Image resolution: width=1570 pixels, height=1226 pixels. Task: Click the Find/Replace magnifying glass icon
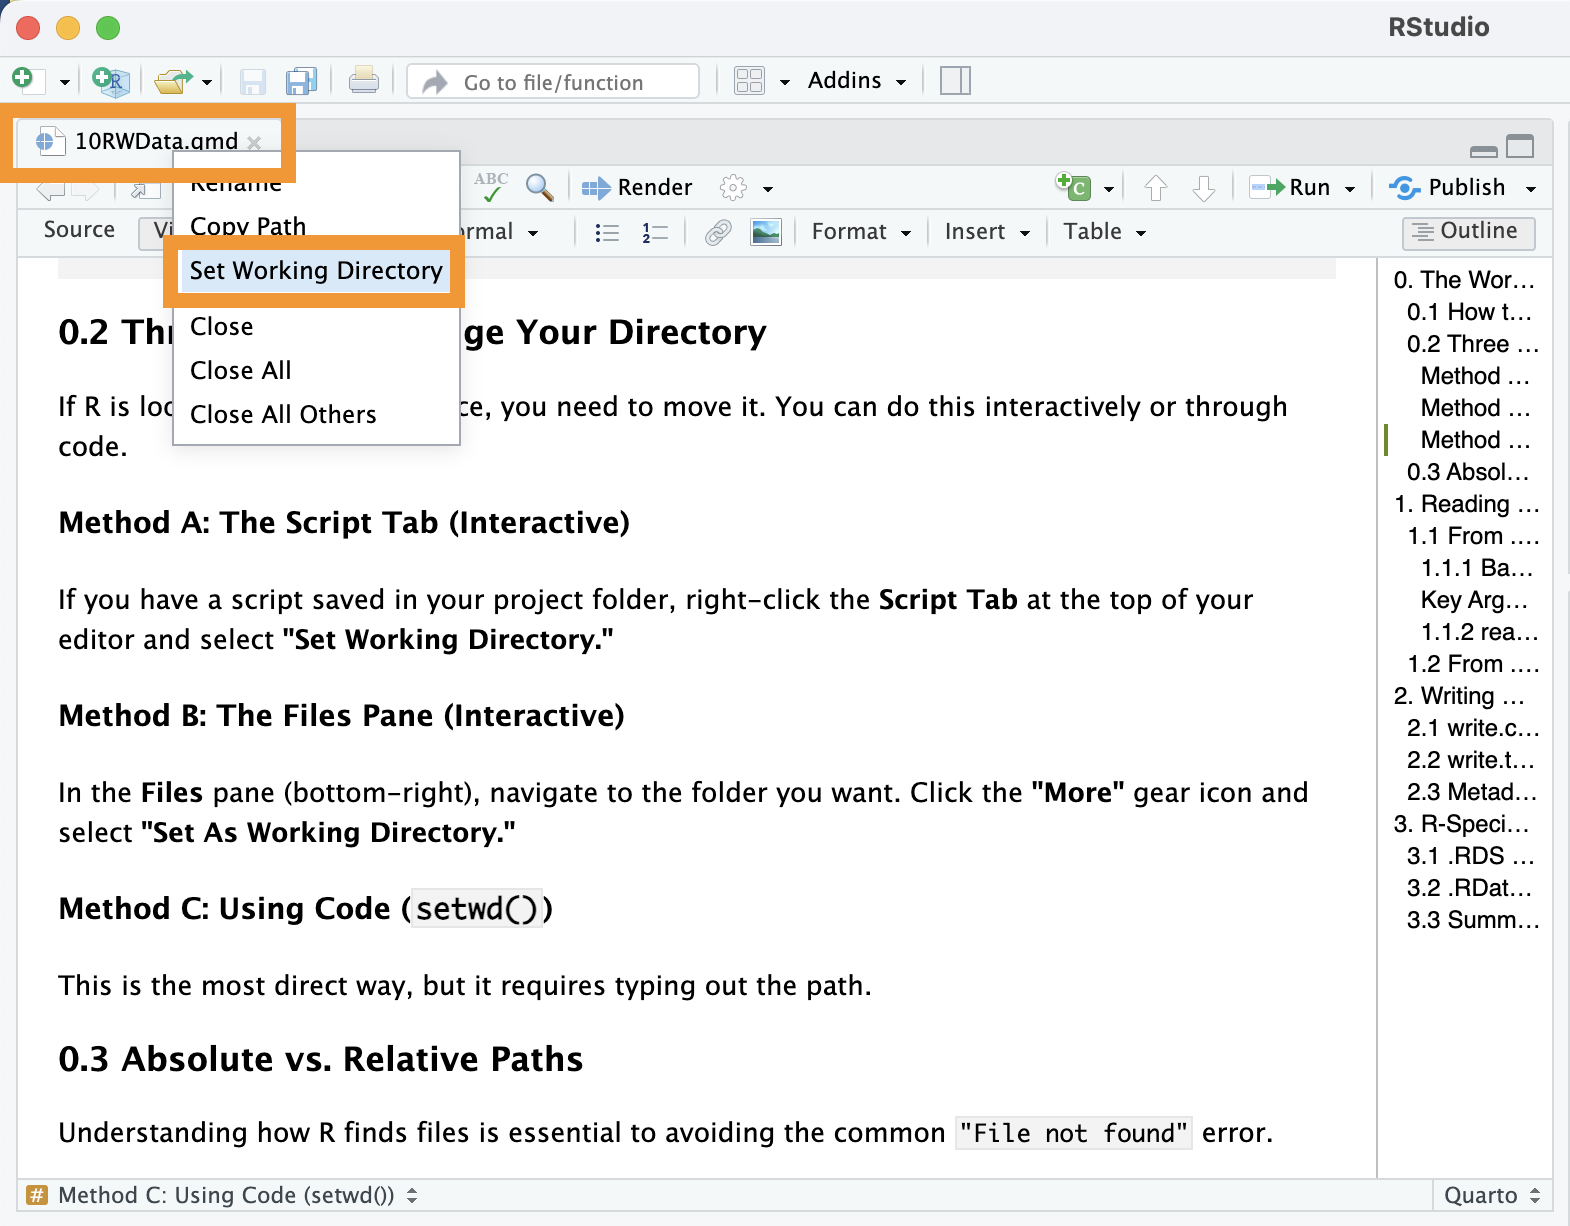tap(539, 187)
